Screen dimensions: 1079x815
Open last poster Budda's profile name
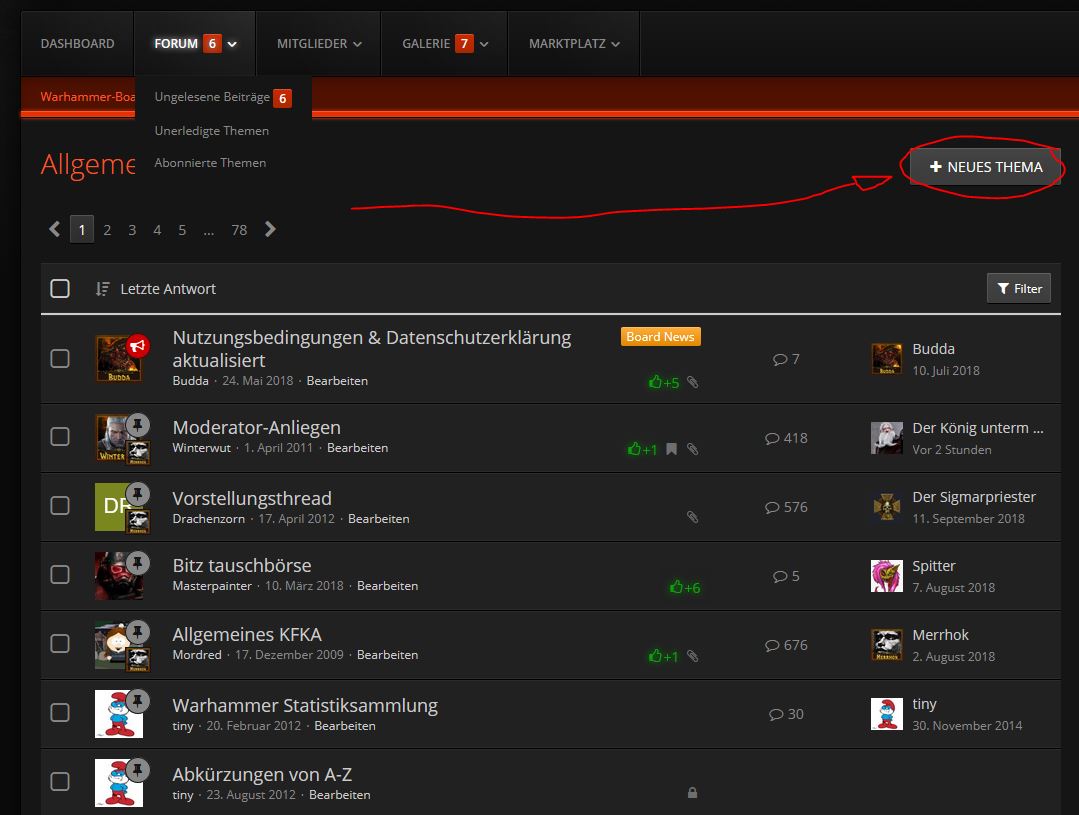point(934,349)
